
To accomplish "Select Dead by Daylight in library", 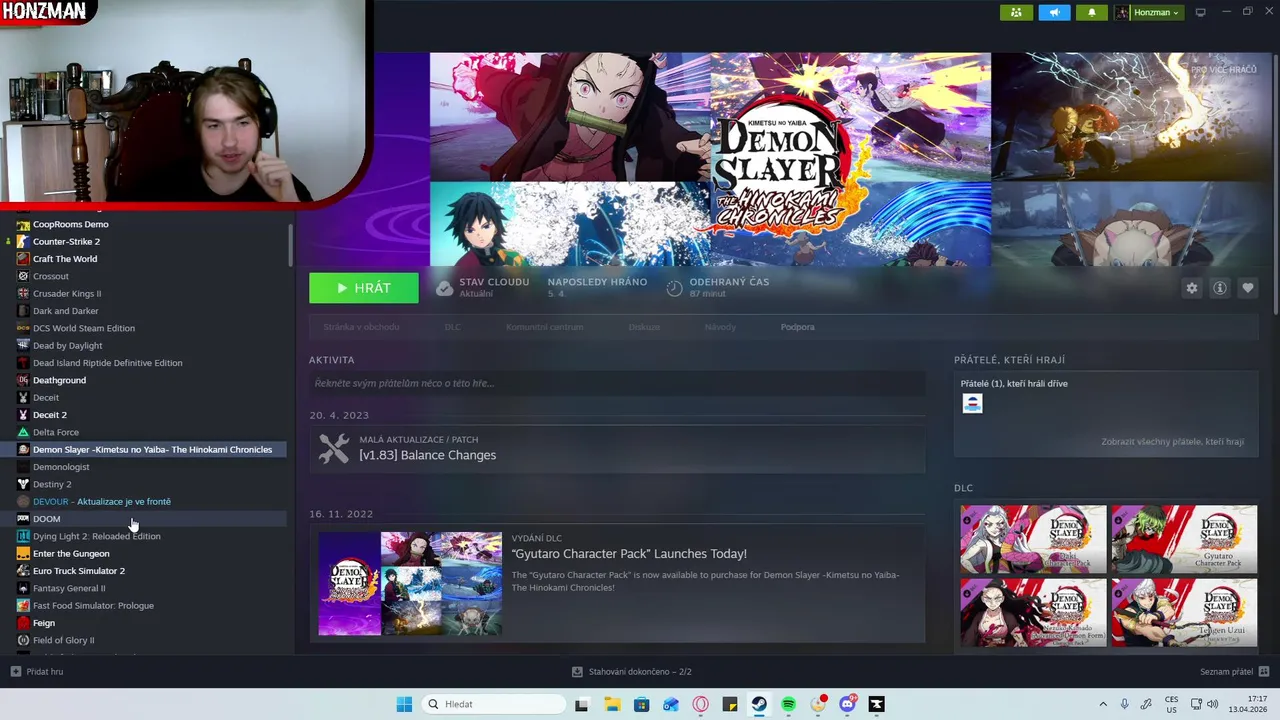I will click(x=68, y=346).
